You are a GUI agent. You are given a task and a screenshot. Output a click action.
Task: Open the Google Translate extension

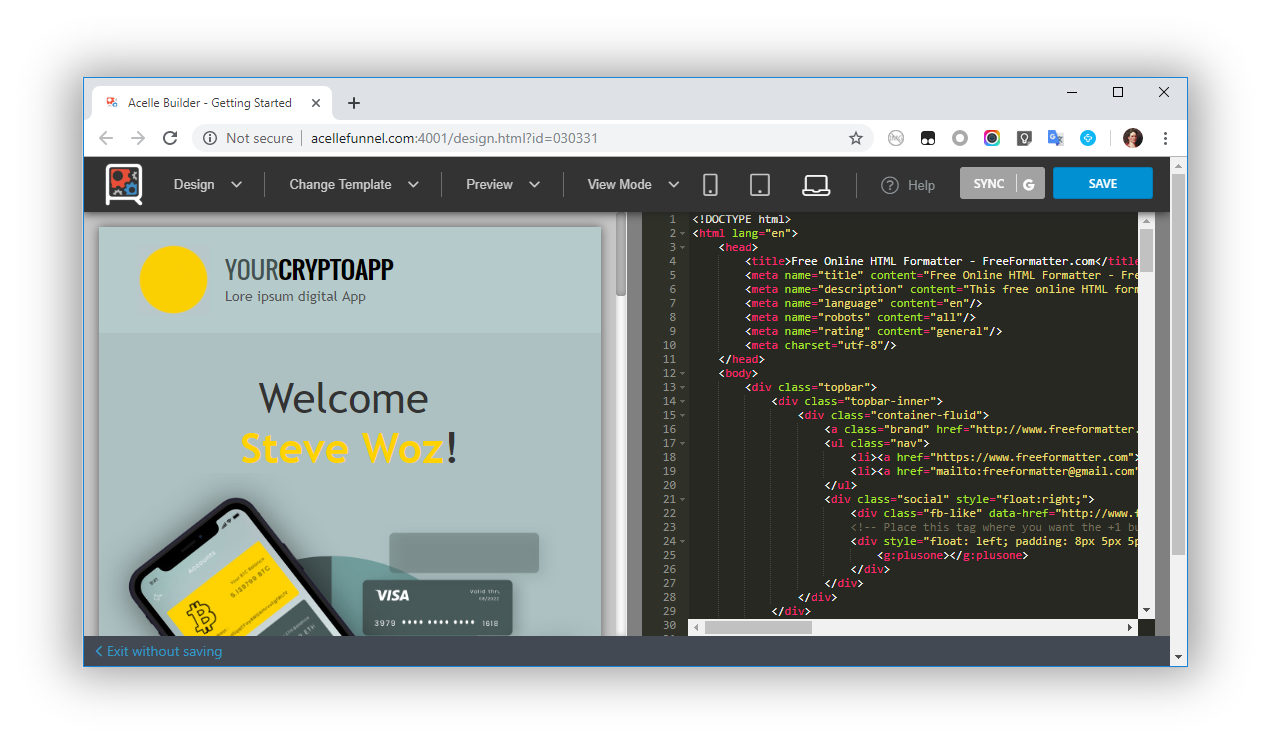click(x=1055, y=138)
